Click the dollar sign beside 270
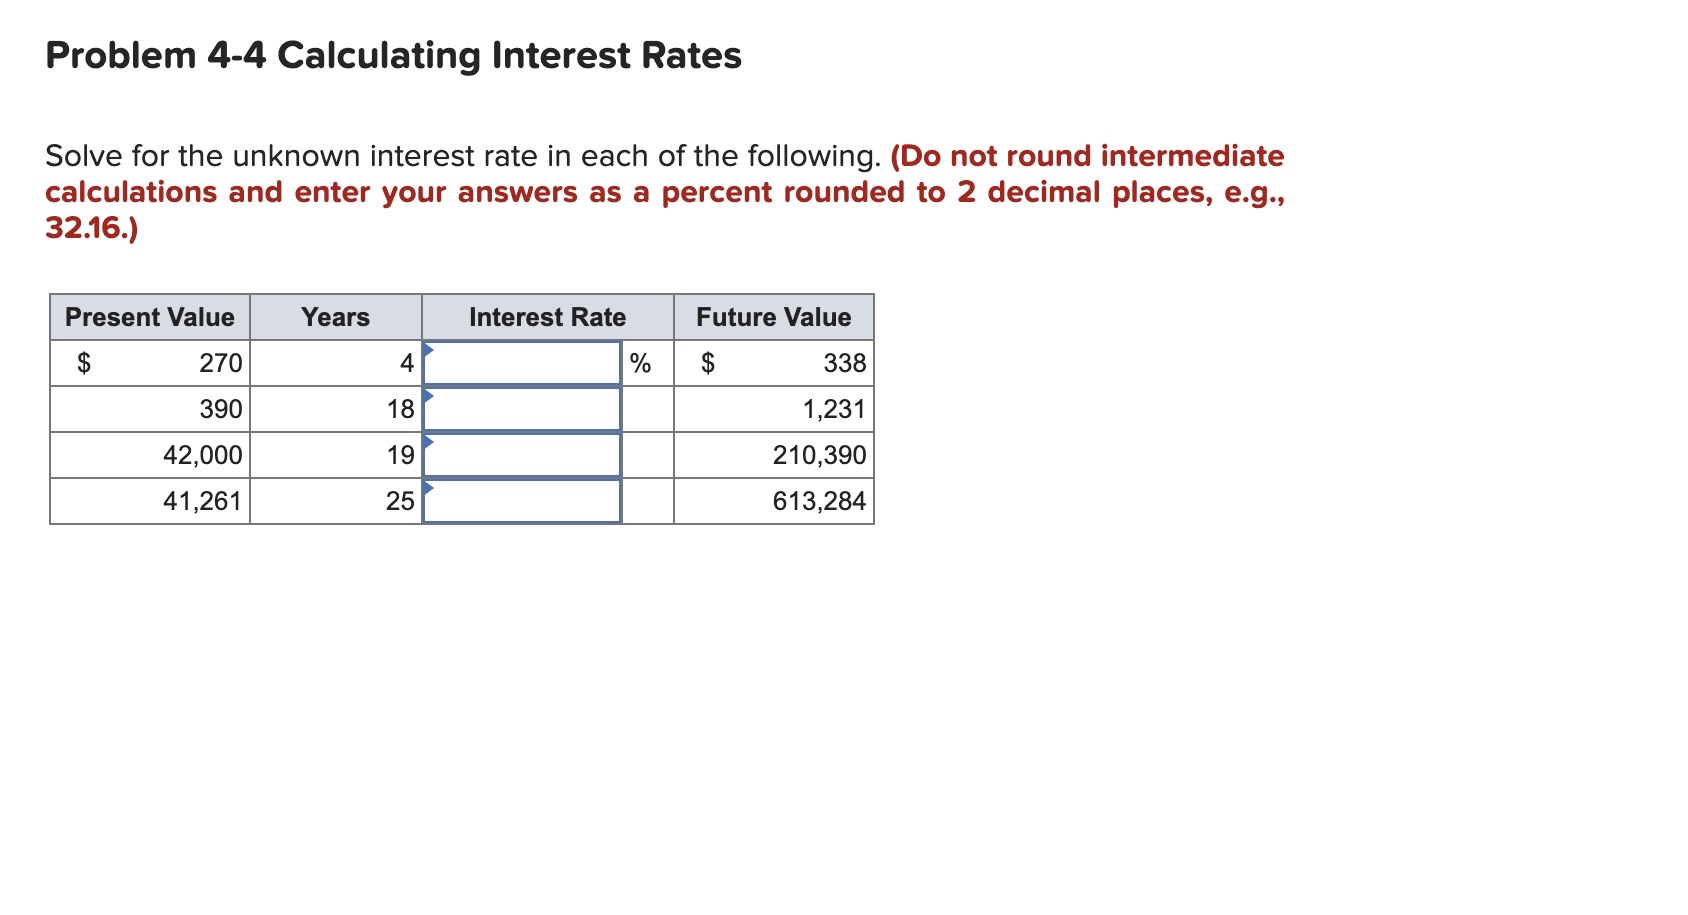Image resolution: width=1688 pixels, height=915 pixels. click(85, 363)
